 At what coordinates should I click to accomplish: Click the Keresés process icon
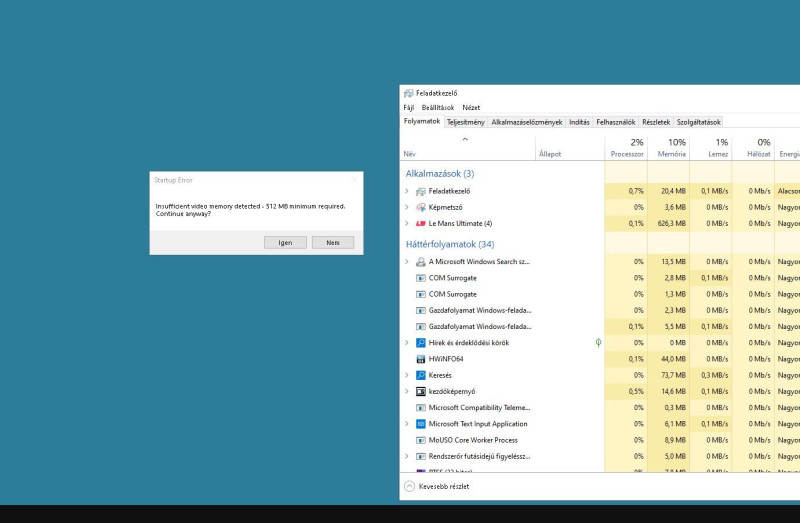(420, 376)
